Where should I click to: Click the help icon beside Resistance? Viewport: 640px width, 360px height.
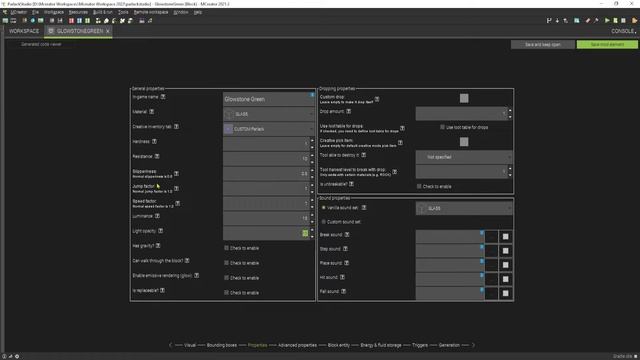pyautogui.click(x=157, y=156)
